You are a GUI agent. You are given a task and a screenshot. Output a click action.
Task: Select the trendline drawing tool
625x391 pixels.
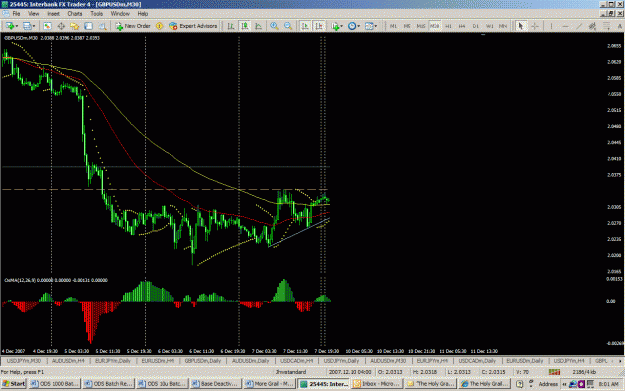[x=579, y=26]
